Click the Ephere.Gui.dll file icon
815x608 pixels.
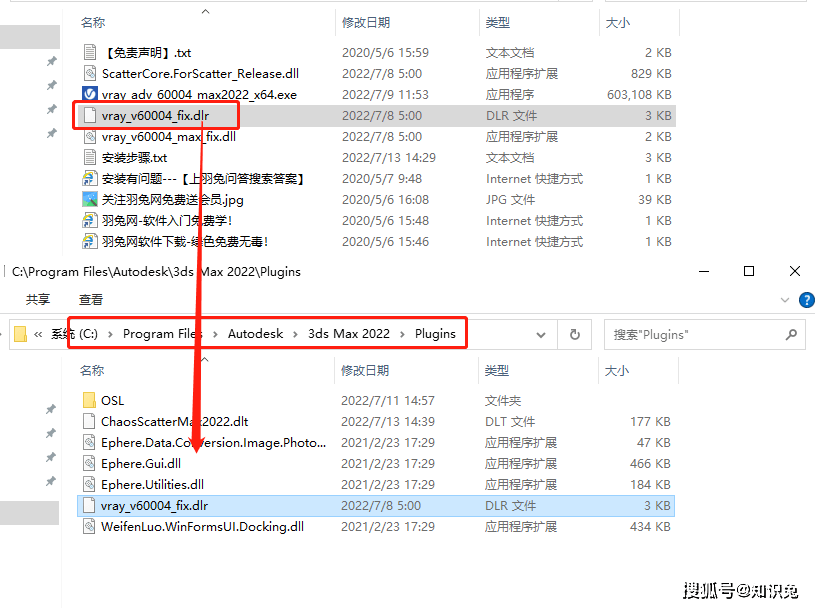[89, 464]
